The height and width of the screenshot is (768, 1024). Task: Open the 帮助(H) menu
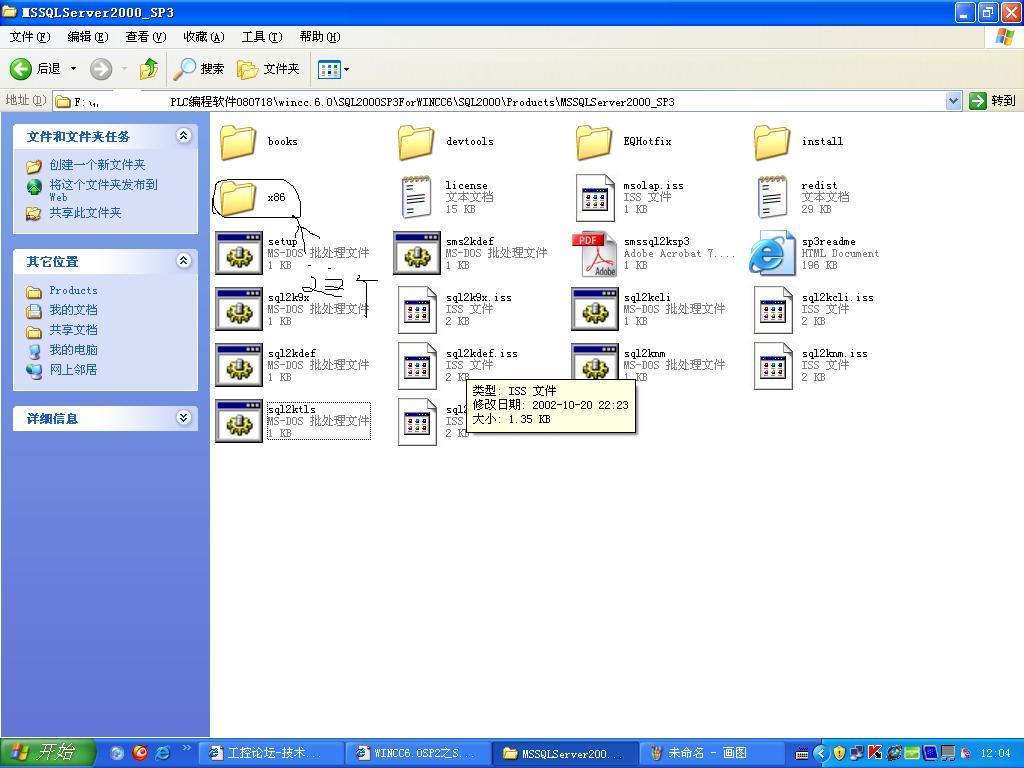tap(320, 37)
